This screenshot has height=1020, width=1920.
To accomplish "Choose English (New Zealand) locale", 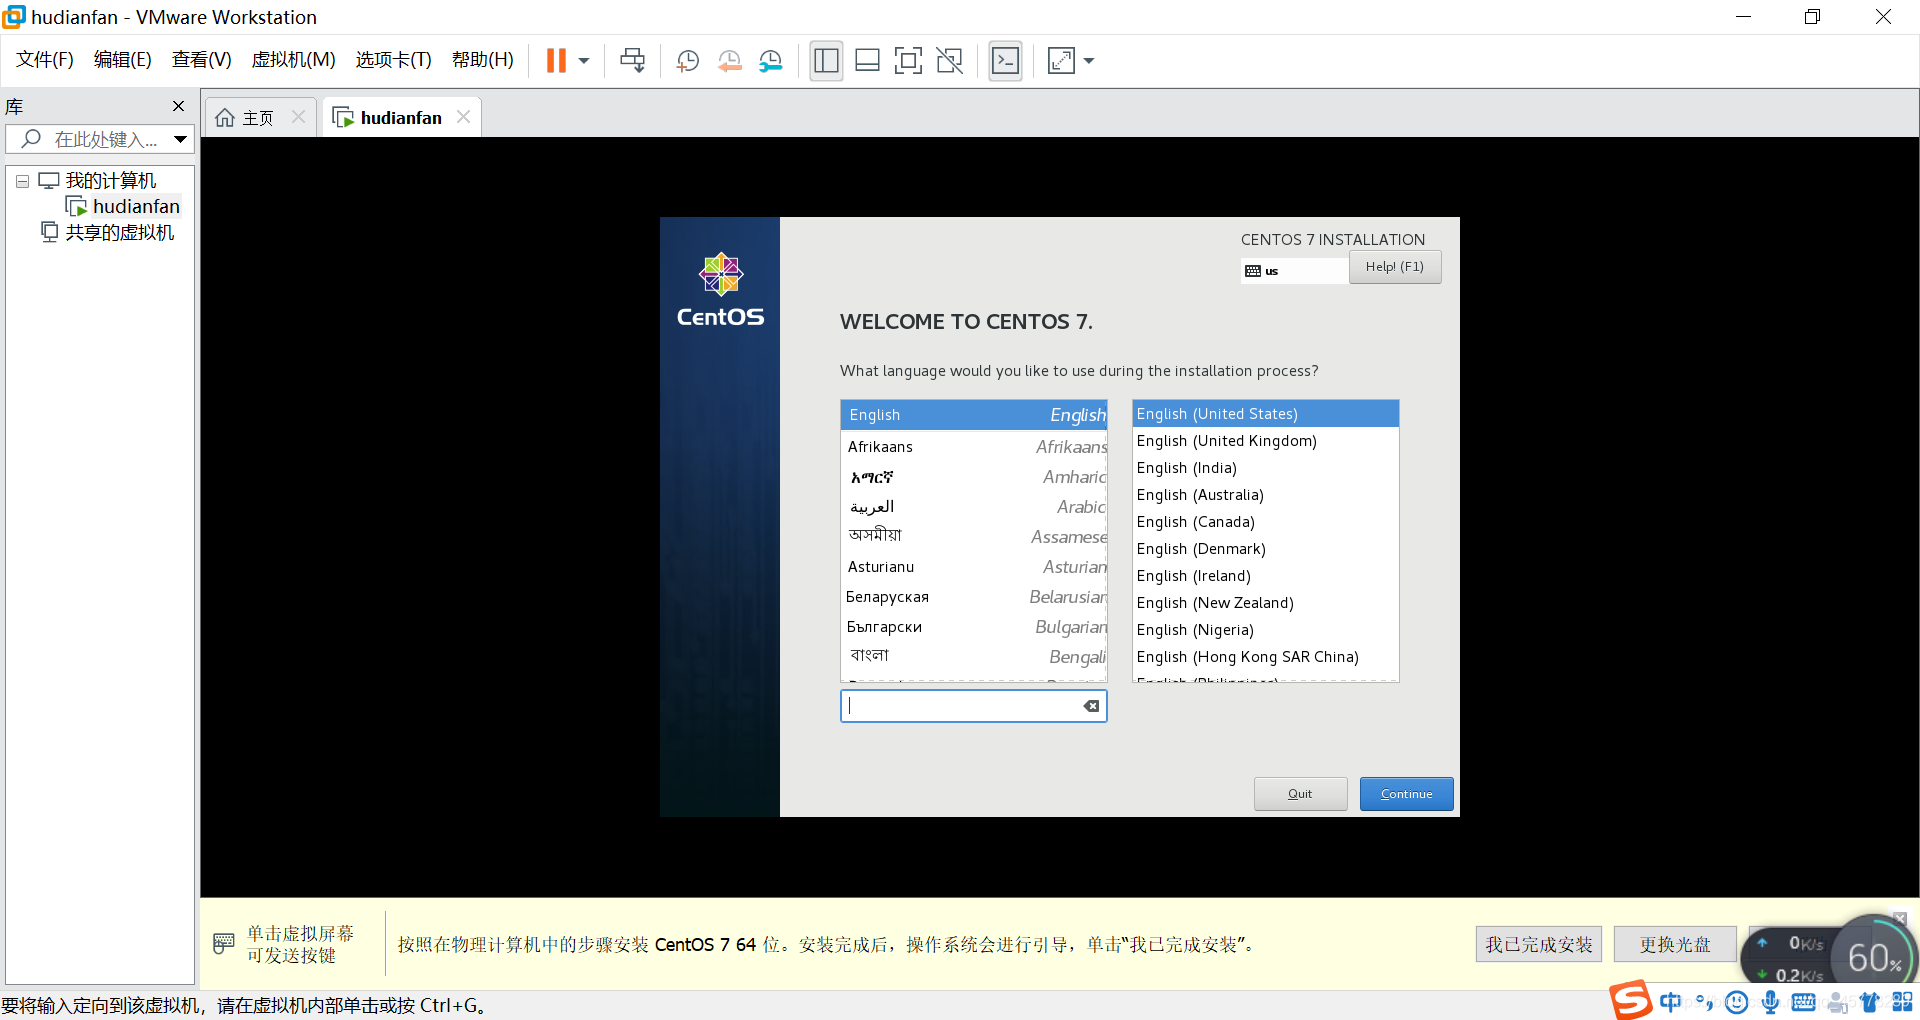I will pos(1265,603).
